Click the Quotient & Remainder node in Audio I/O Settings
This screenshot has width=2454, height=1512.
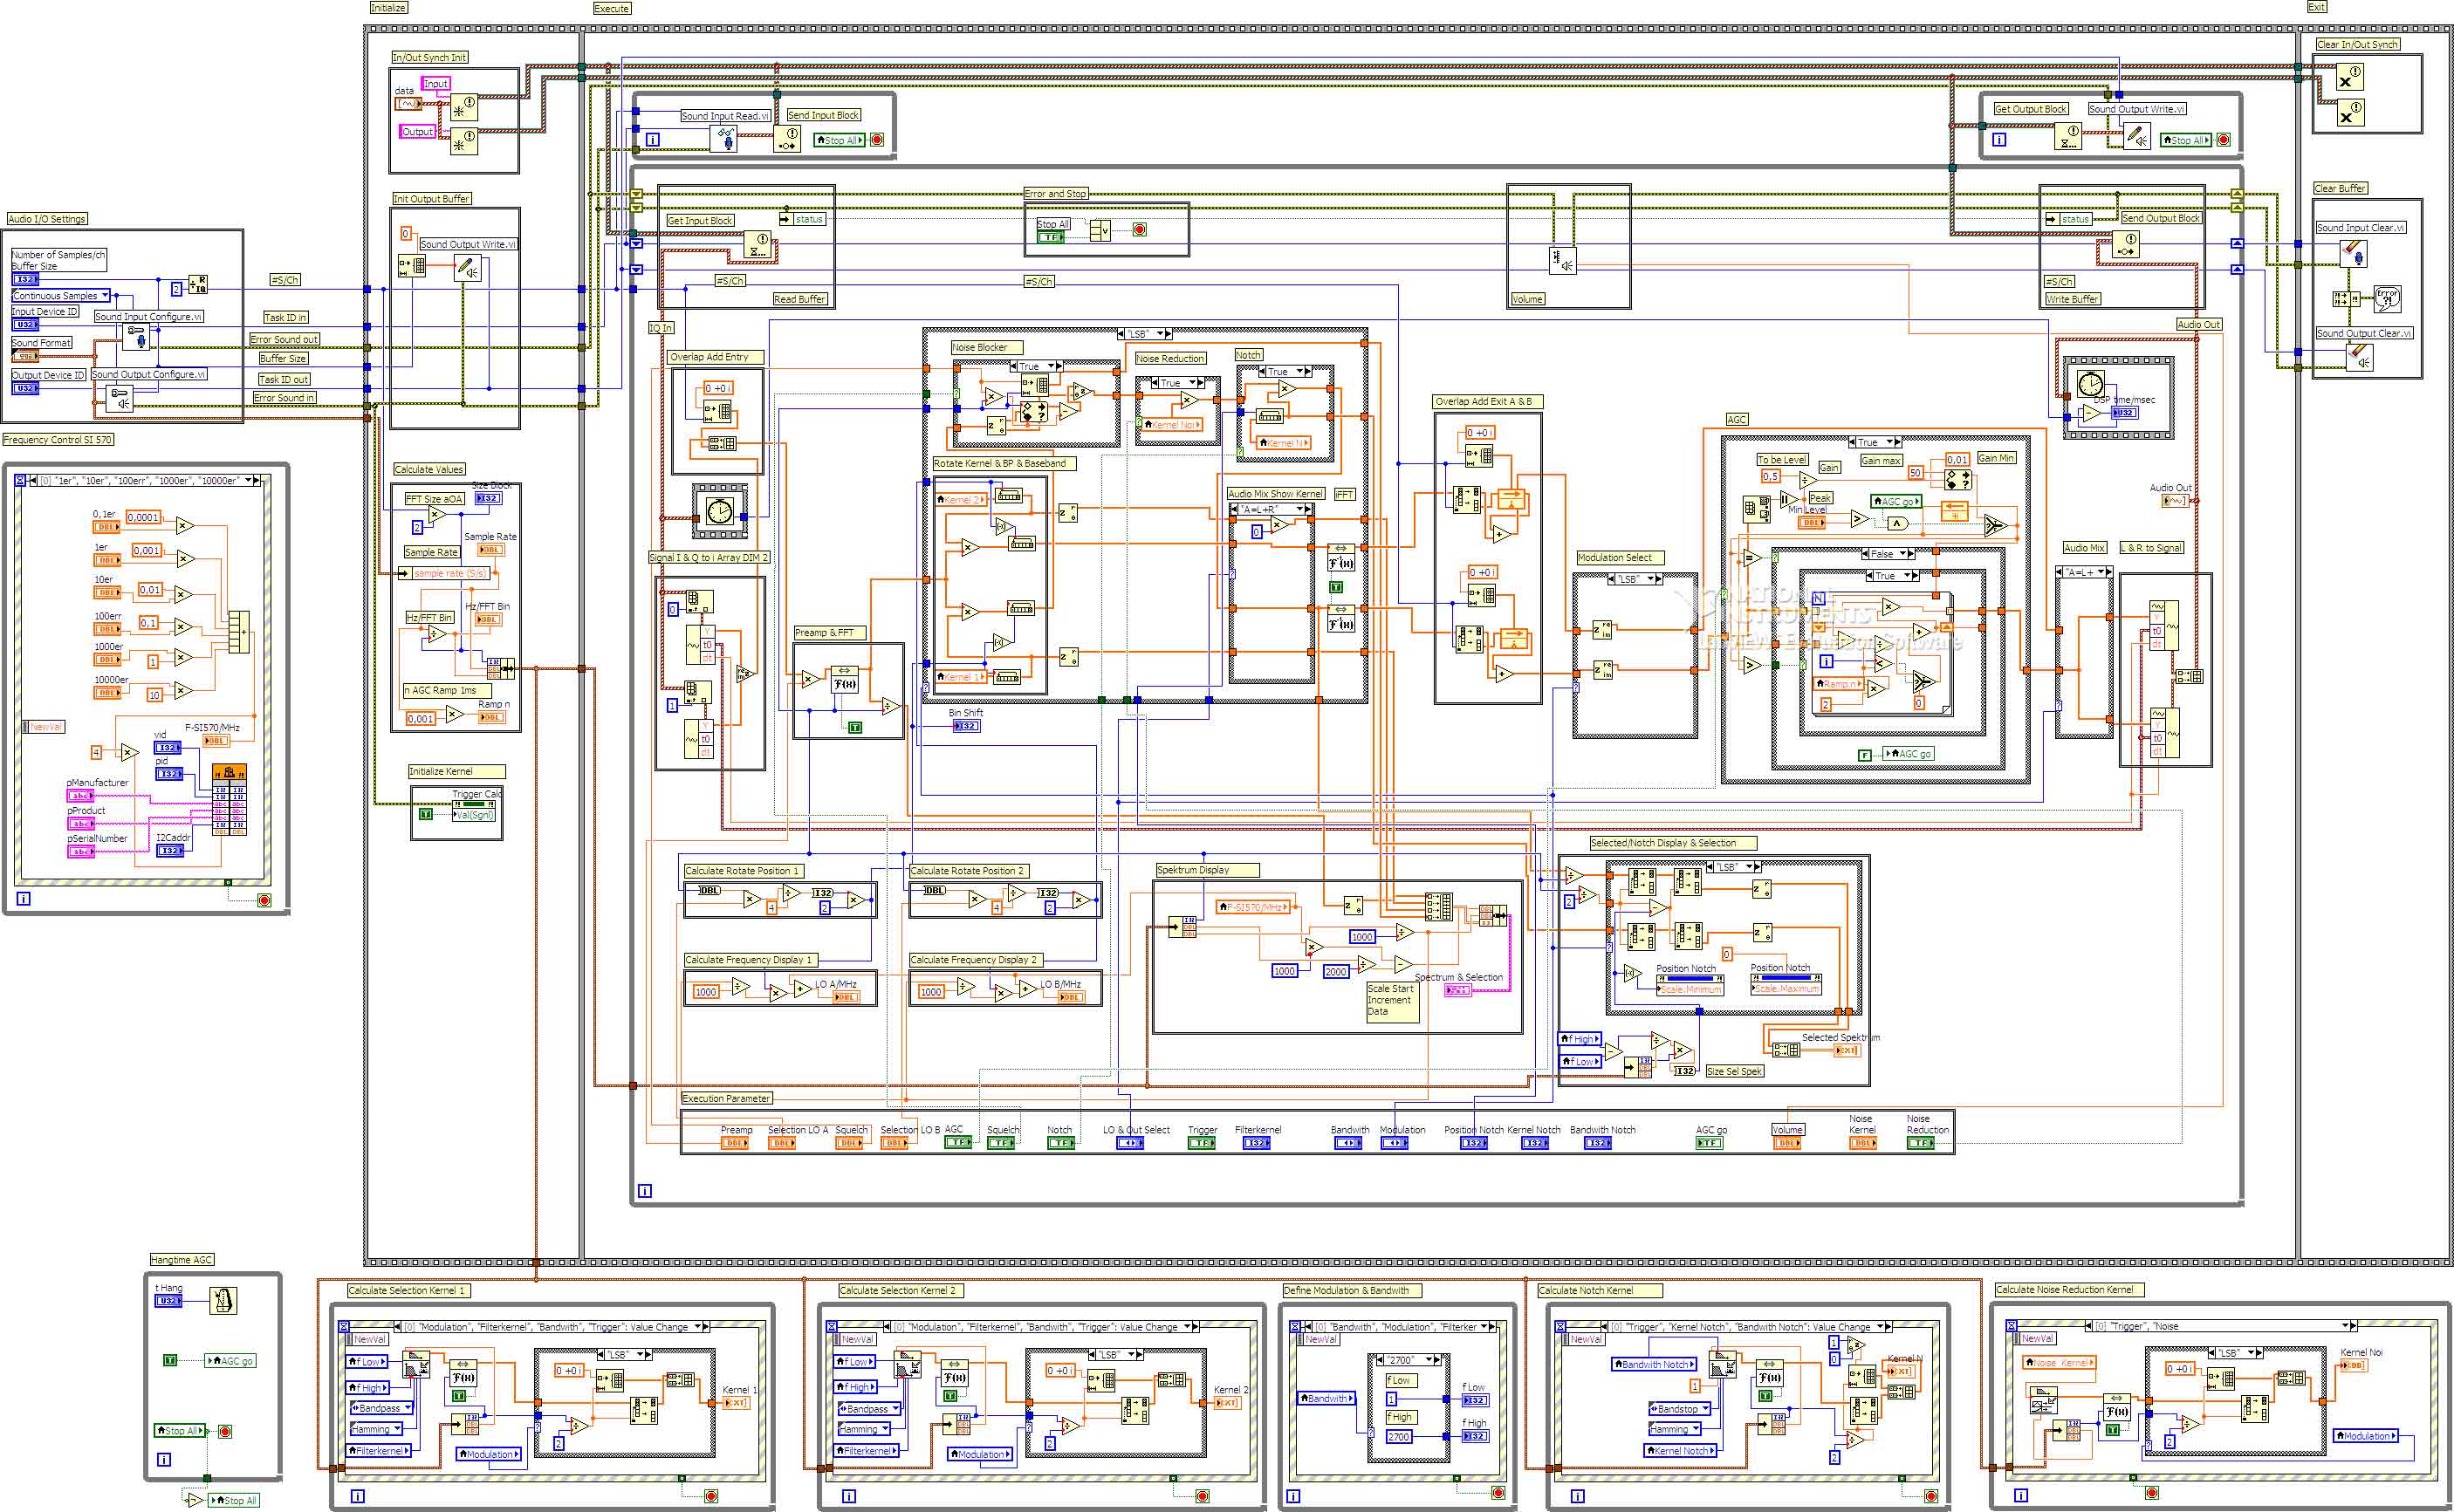point(198,286)
